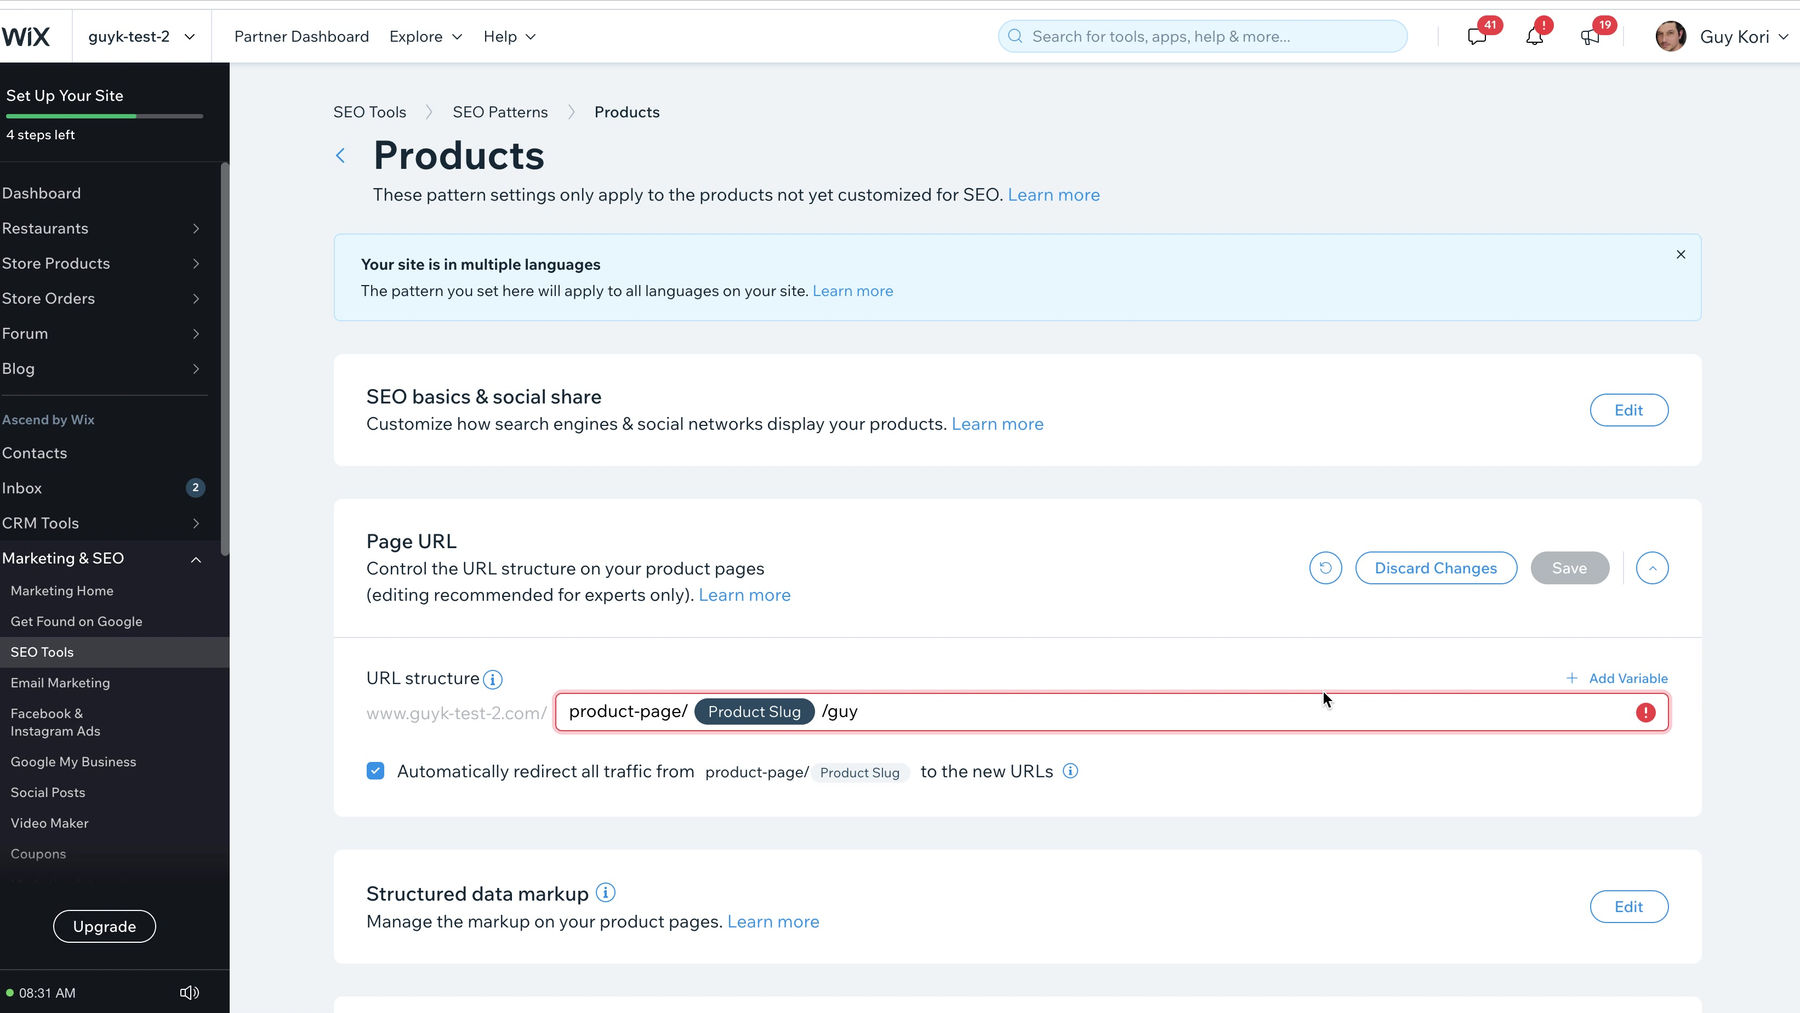The image size is (1800, 1013).
Task: Open the Help dropdown menu
Action: (x=510, y=37)
